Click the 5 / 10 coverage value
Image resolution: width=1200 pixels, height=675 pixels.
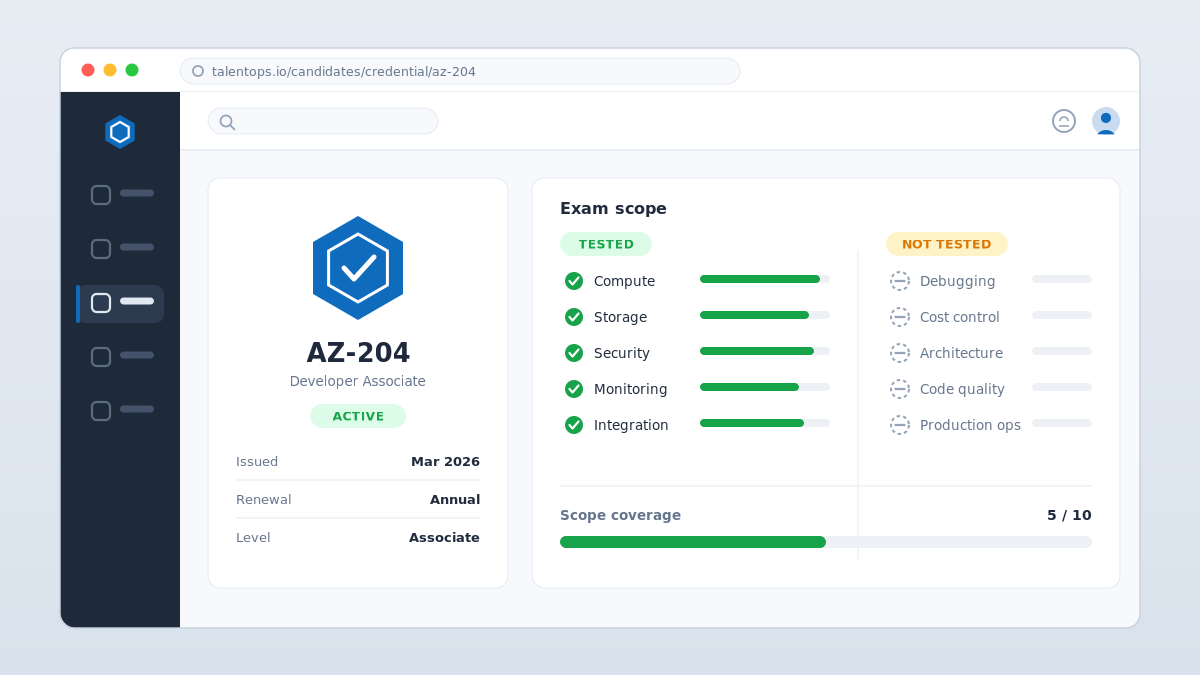point(1069,516)
